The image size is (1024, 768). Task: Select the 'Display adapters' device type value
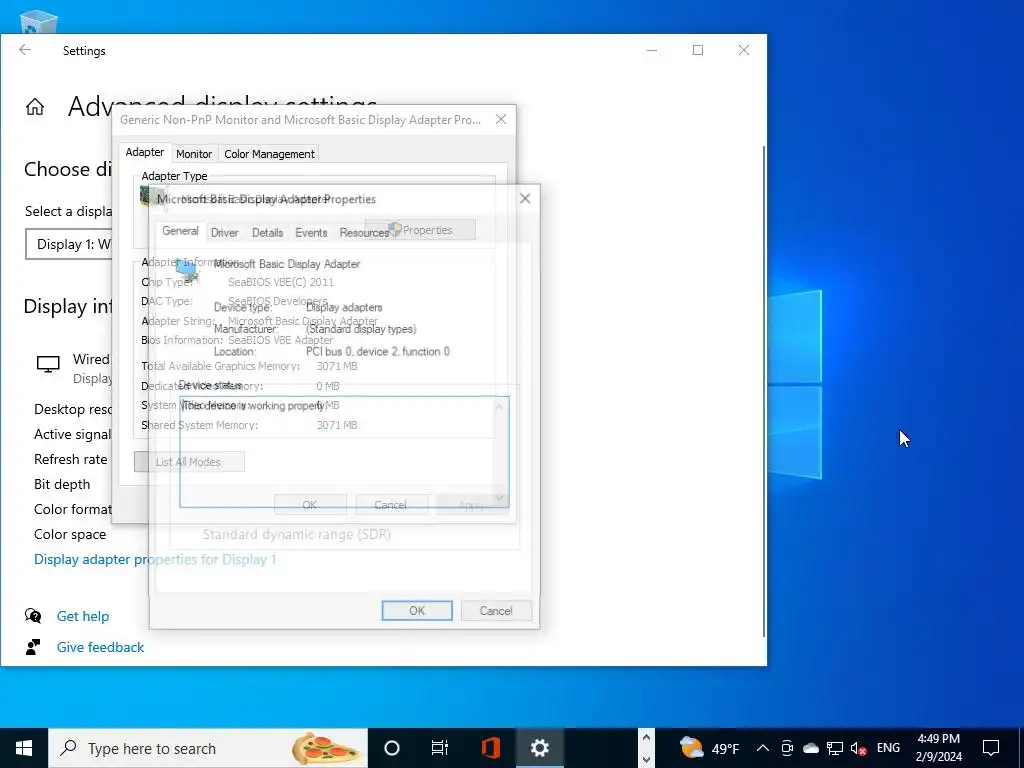(x=344, y=307)
